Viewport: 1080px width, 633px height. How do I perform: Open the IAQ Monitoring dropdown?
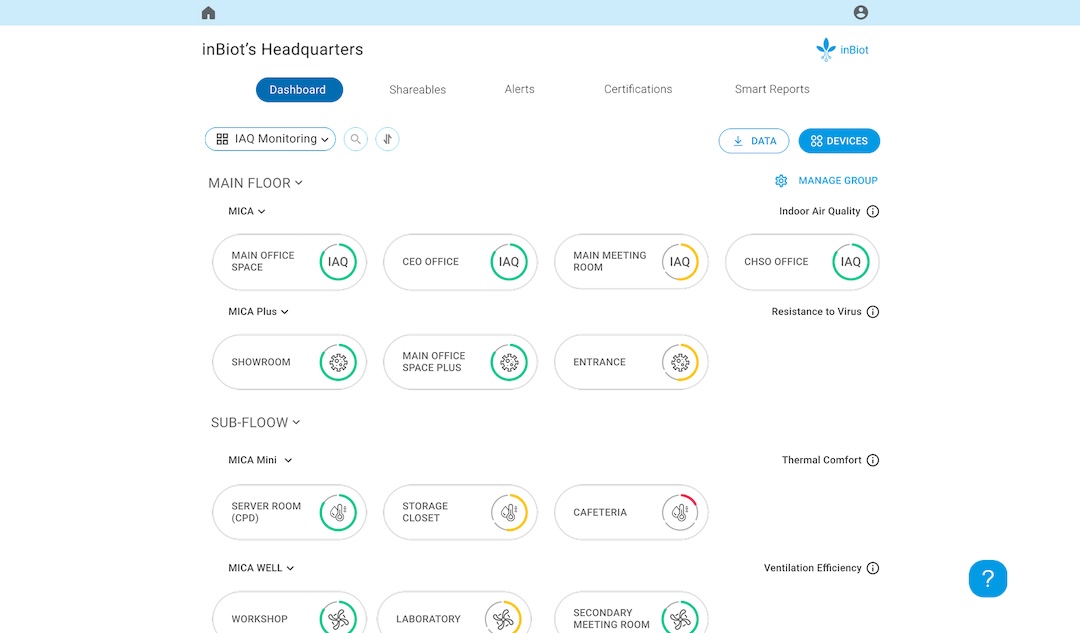[x=270, y=139]
